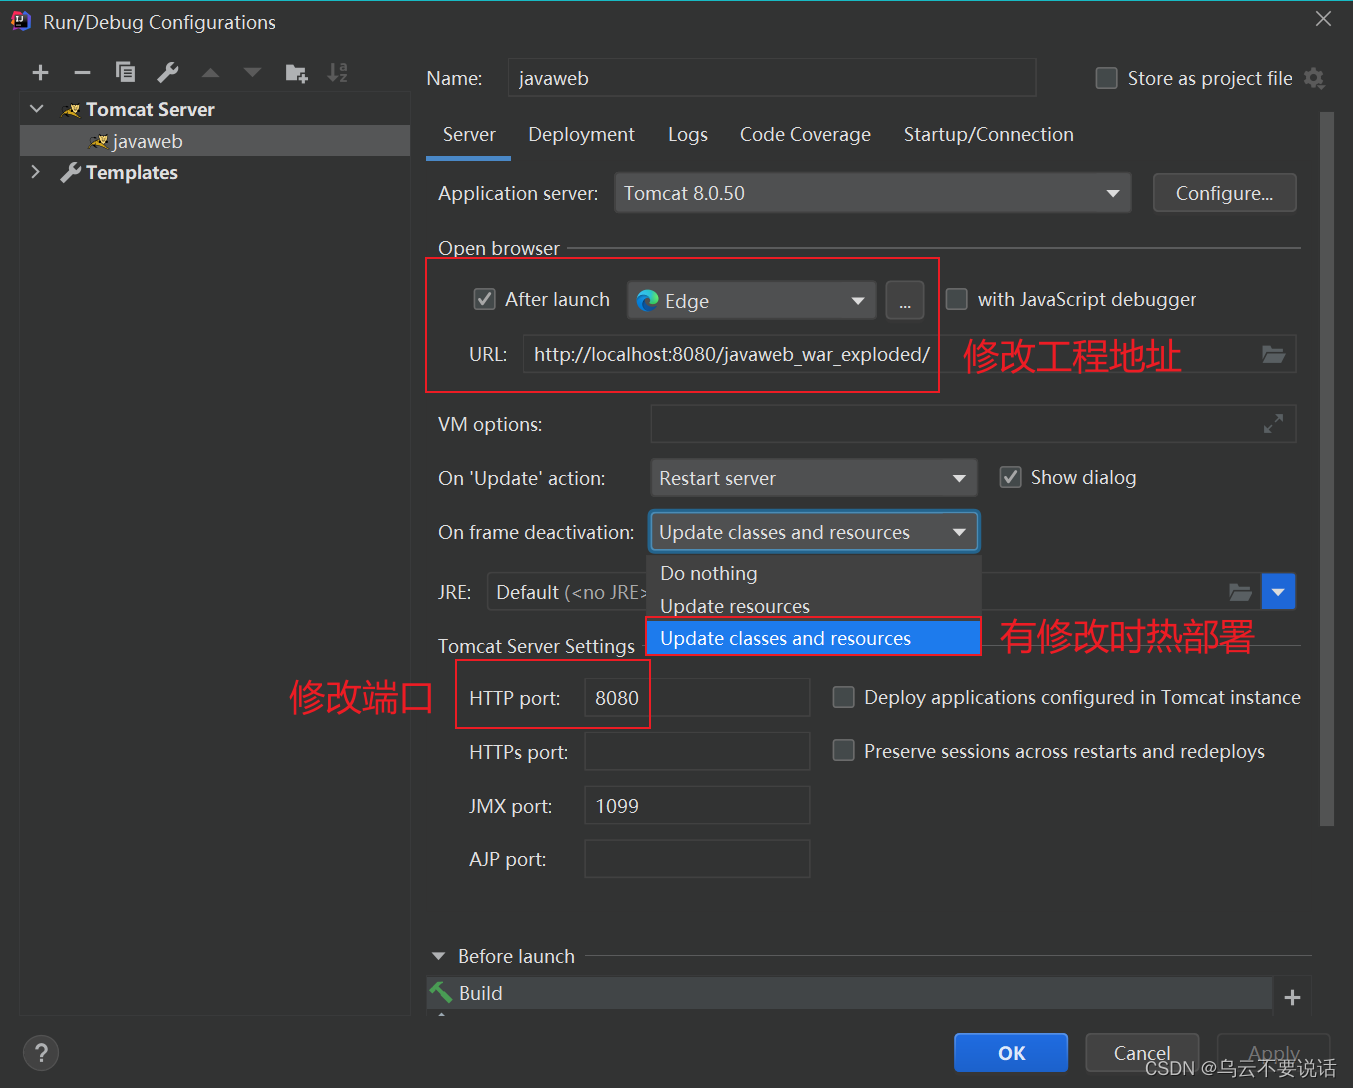This screenshot has width=1353, height=1088.
Task: Choose Update classes and resources option
Action: coord(814,638)
